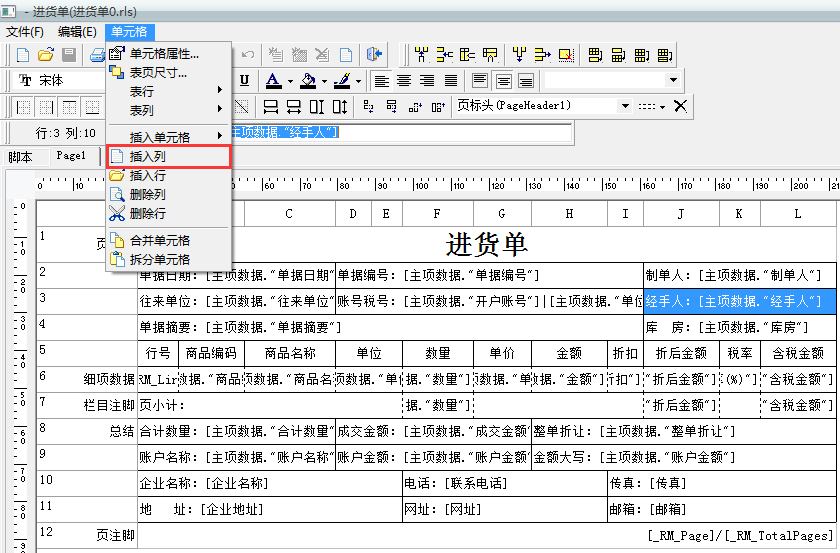
Task: Expand the 表列 submenu
Action: click(169, 110)
